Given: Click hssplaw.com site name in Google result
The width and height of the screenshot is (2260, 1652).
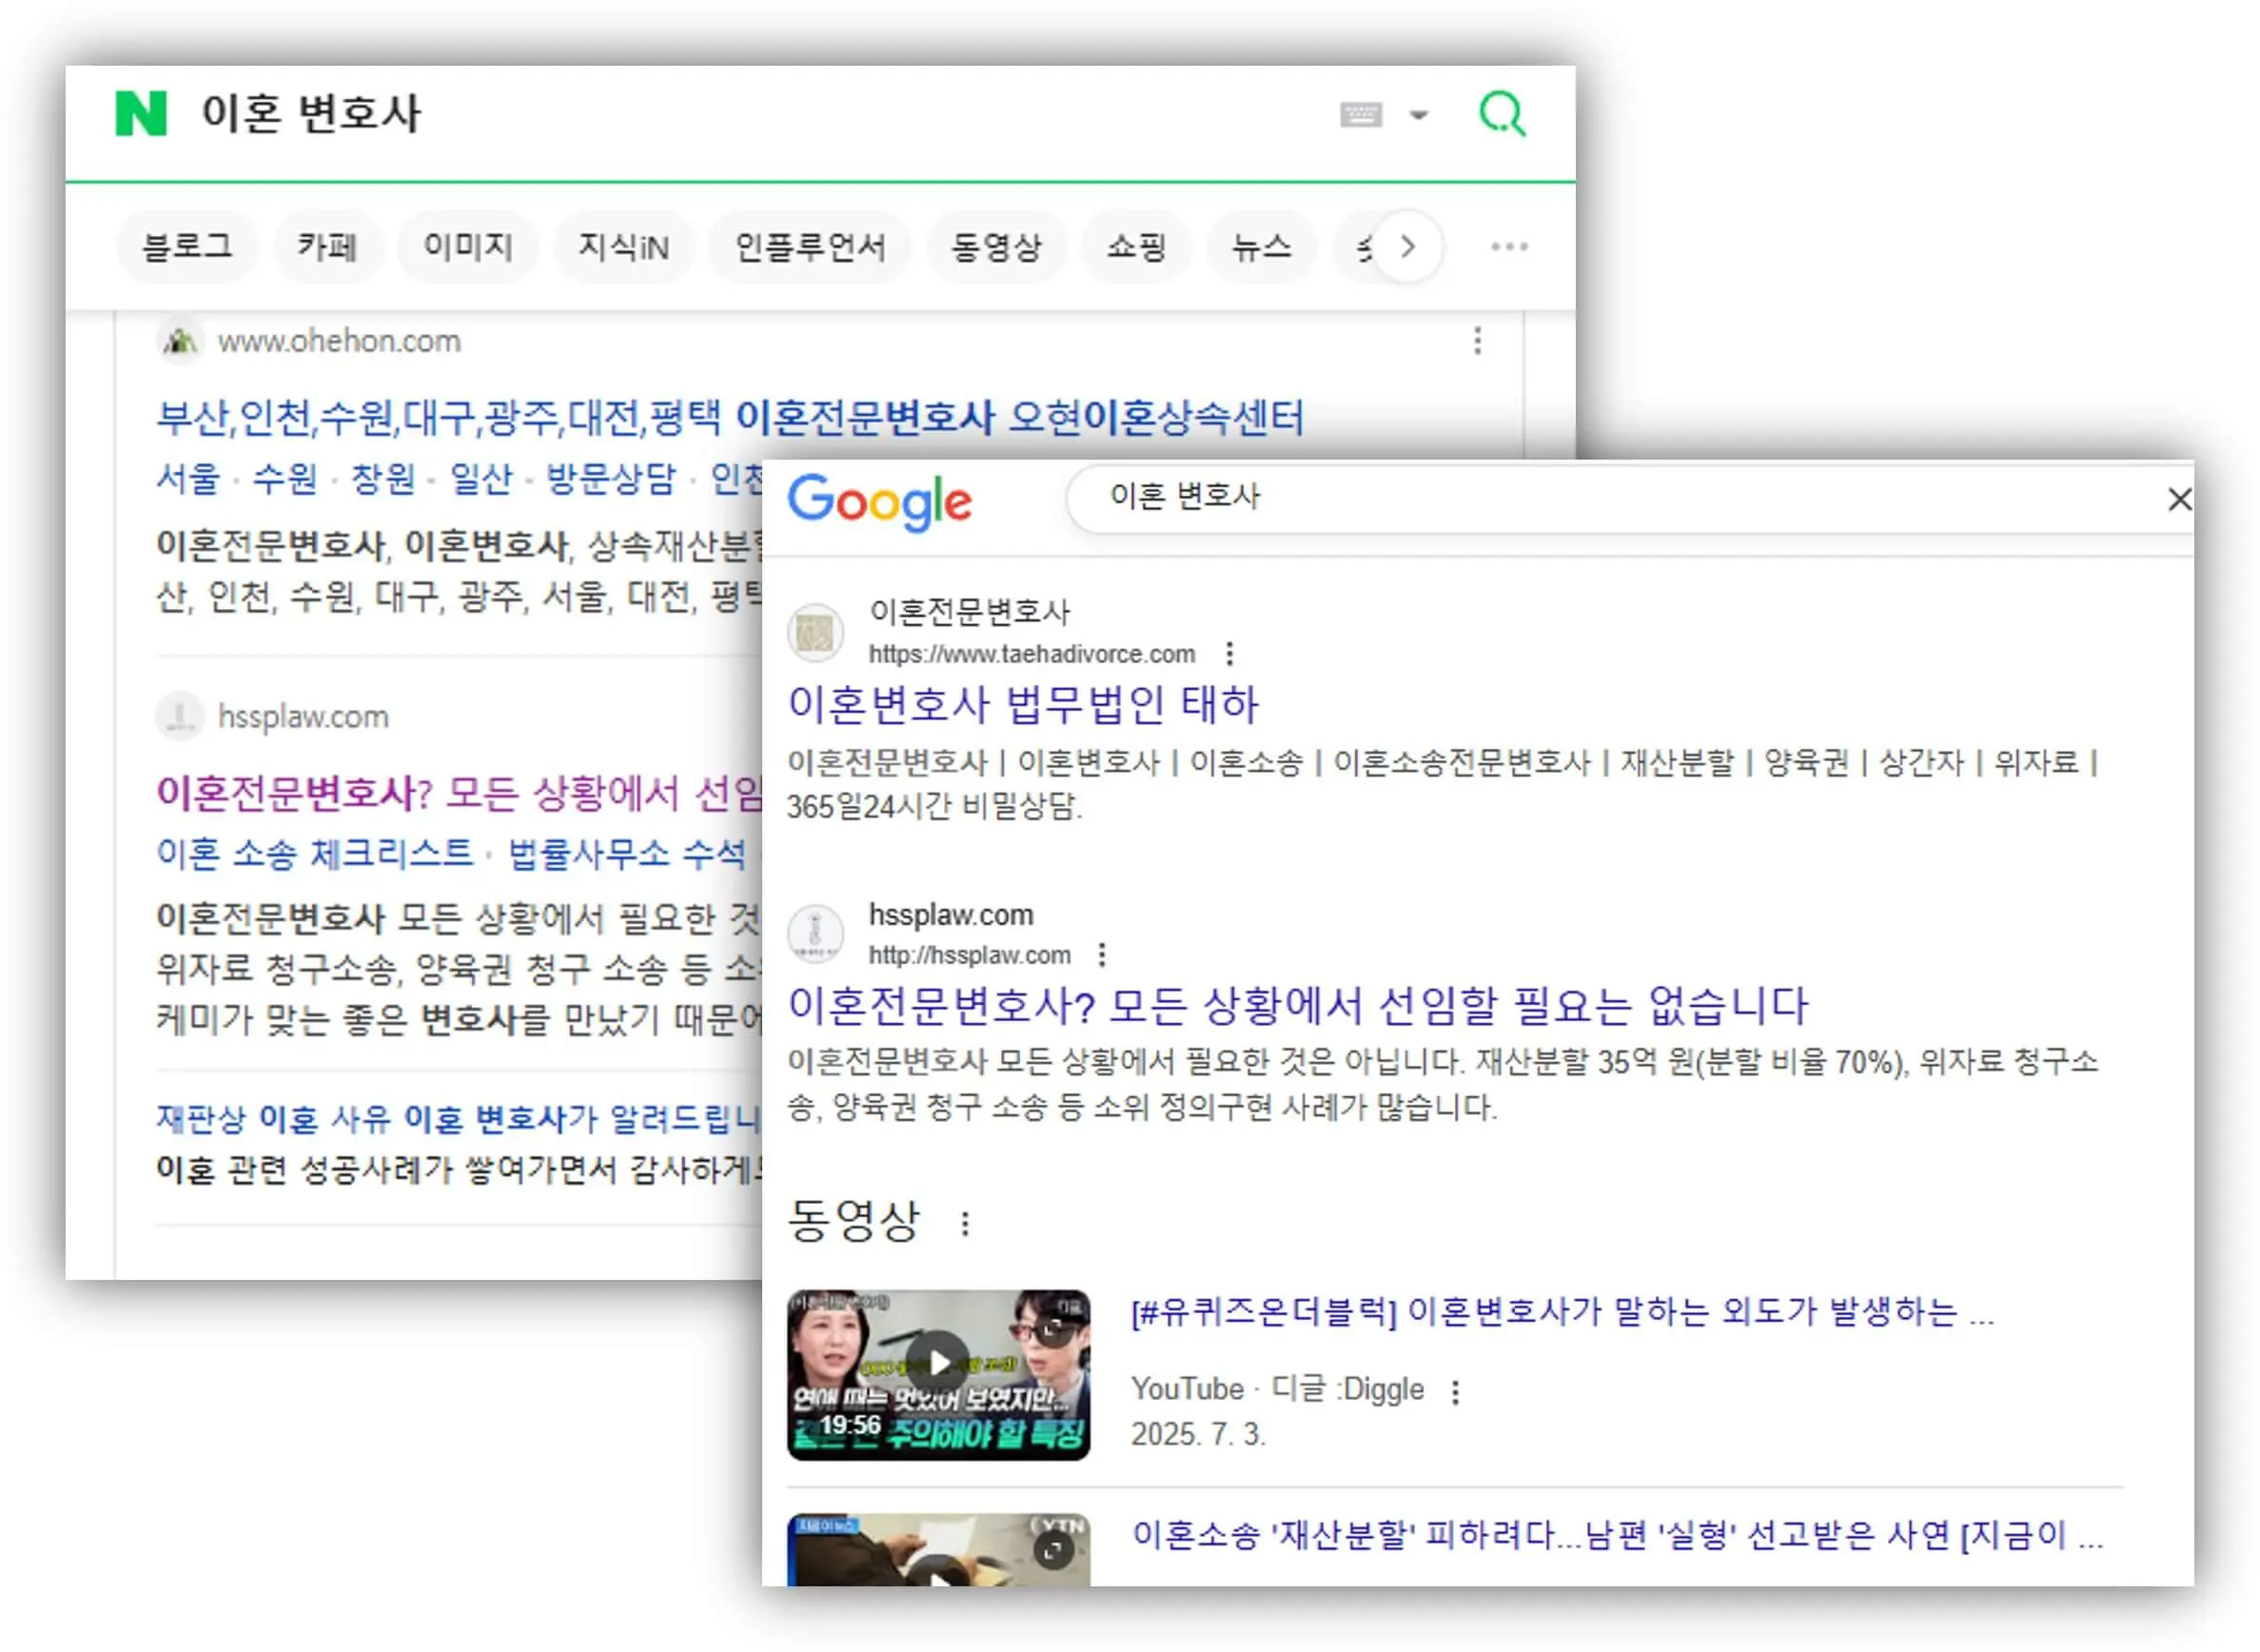Looking at the screenshot, I should click(951, 915).
